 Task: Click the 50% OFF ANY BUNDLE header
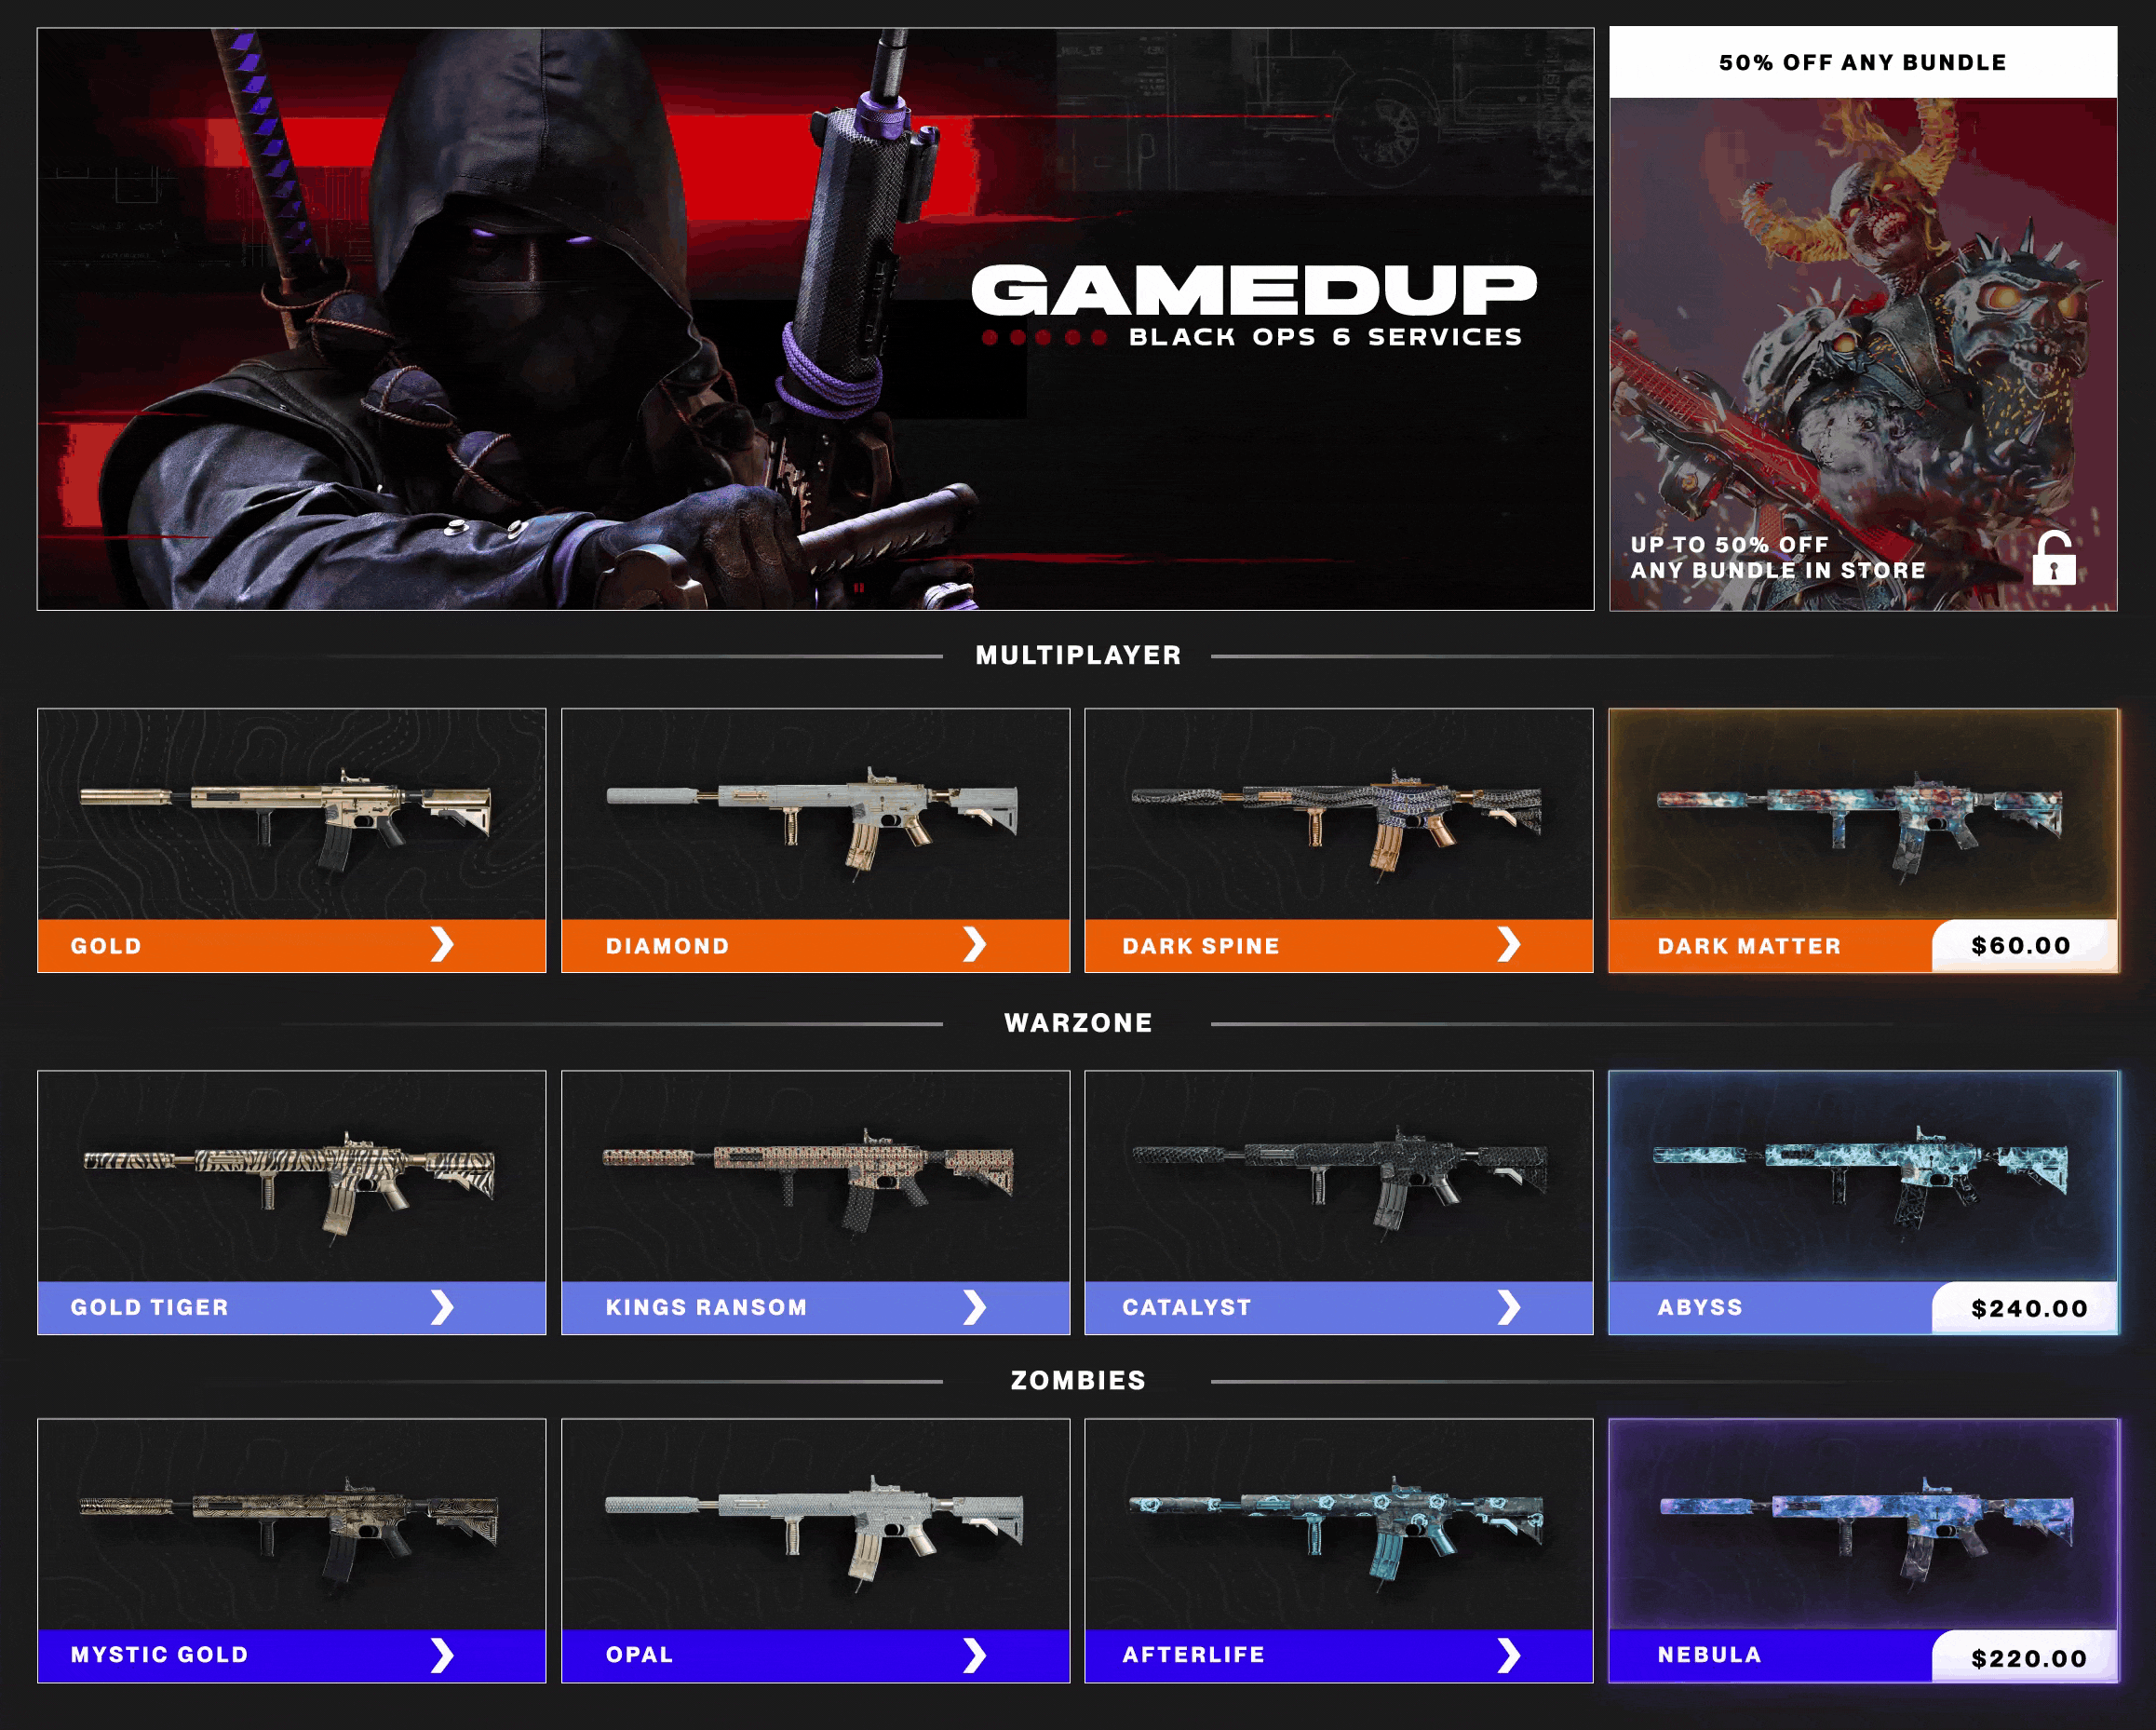click(1863, 62)
